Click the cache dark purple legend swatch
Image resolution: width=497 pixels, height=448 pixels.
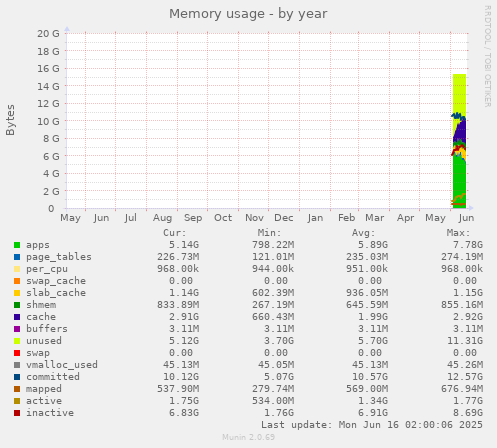(x=17, y=317)
